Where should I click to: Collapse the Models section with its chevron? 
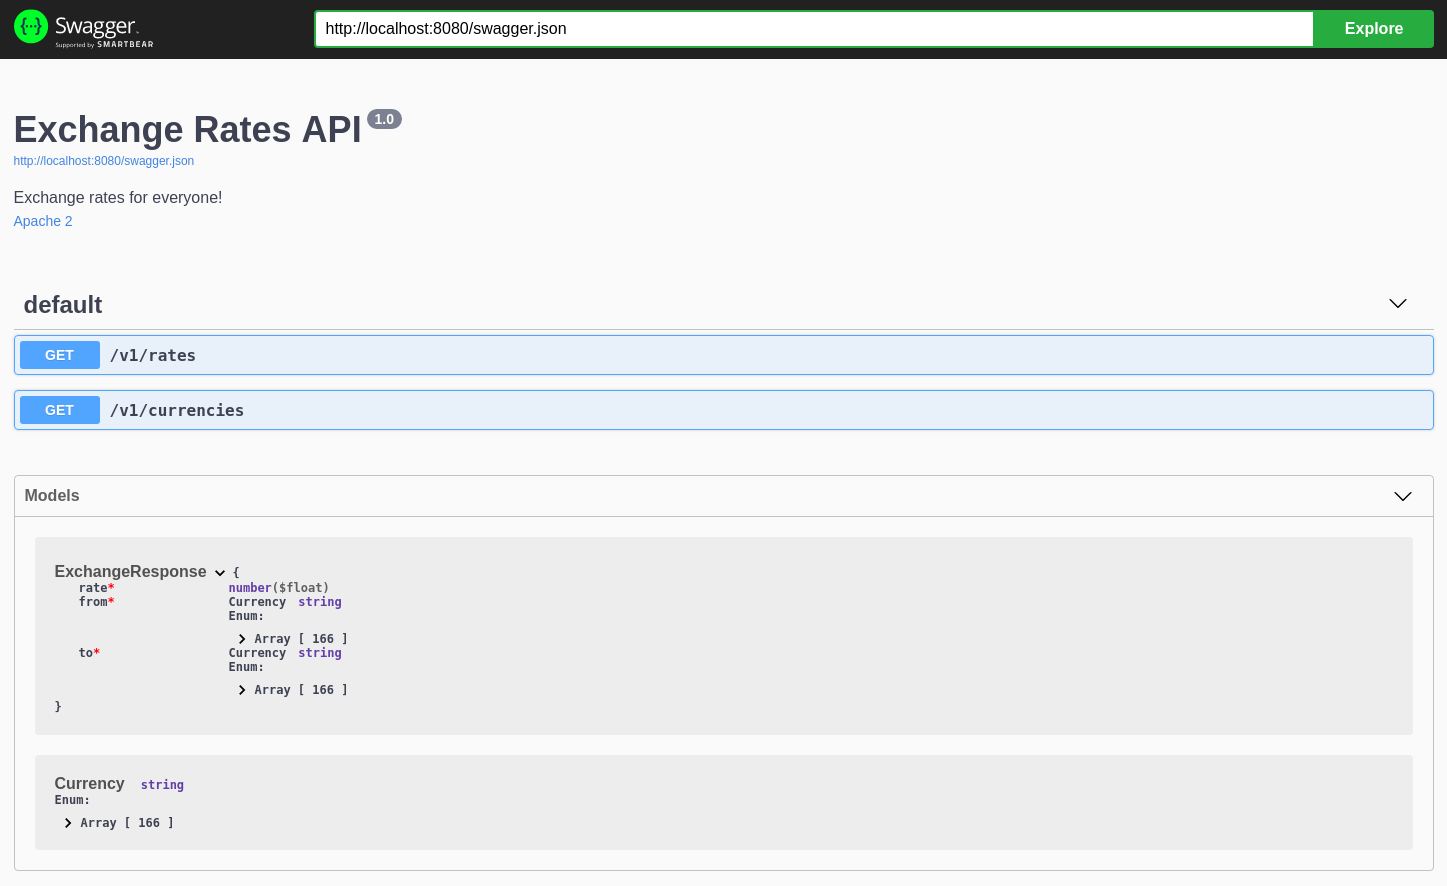pyautogui.click(x=1403, y=496)
